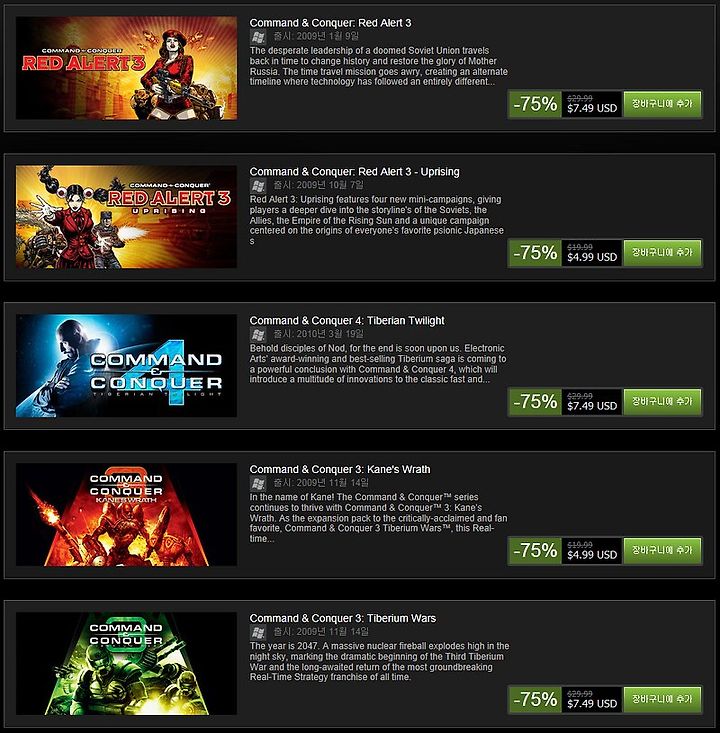
Task: Add Red Alert 3 - Uprising to cart
Action: click(x=662, y=252)
